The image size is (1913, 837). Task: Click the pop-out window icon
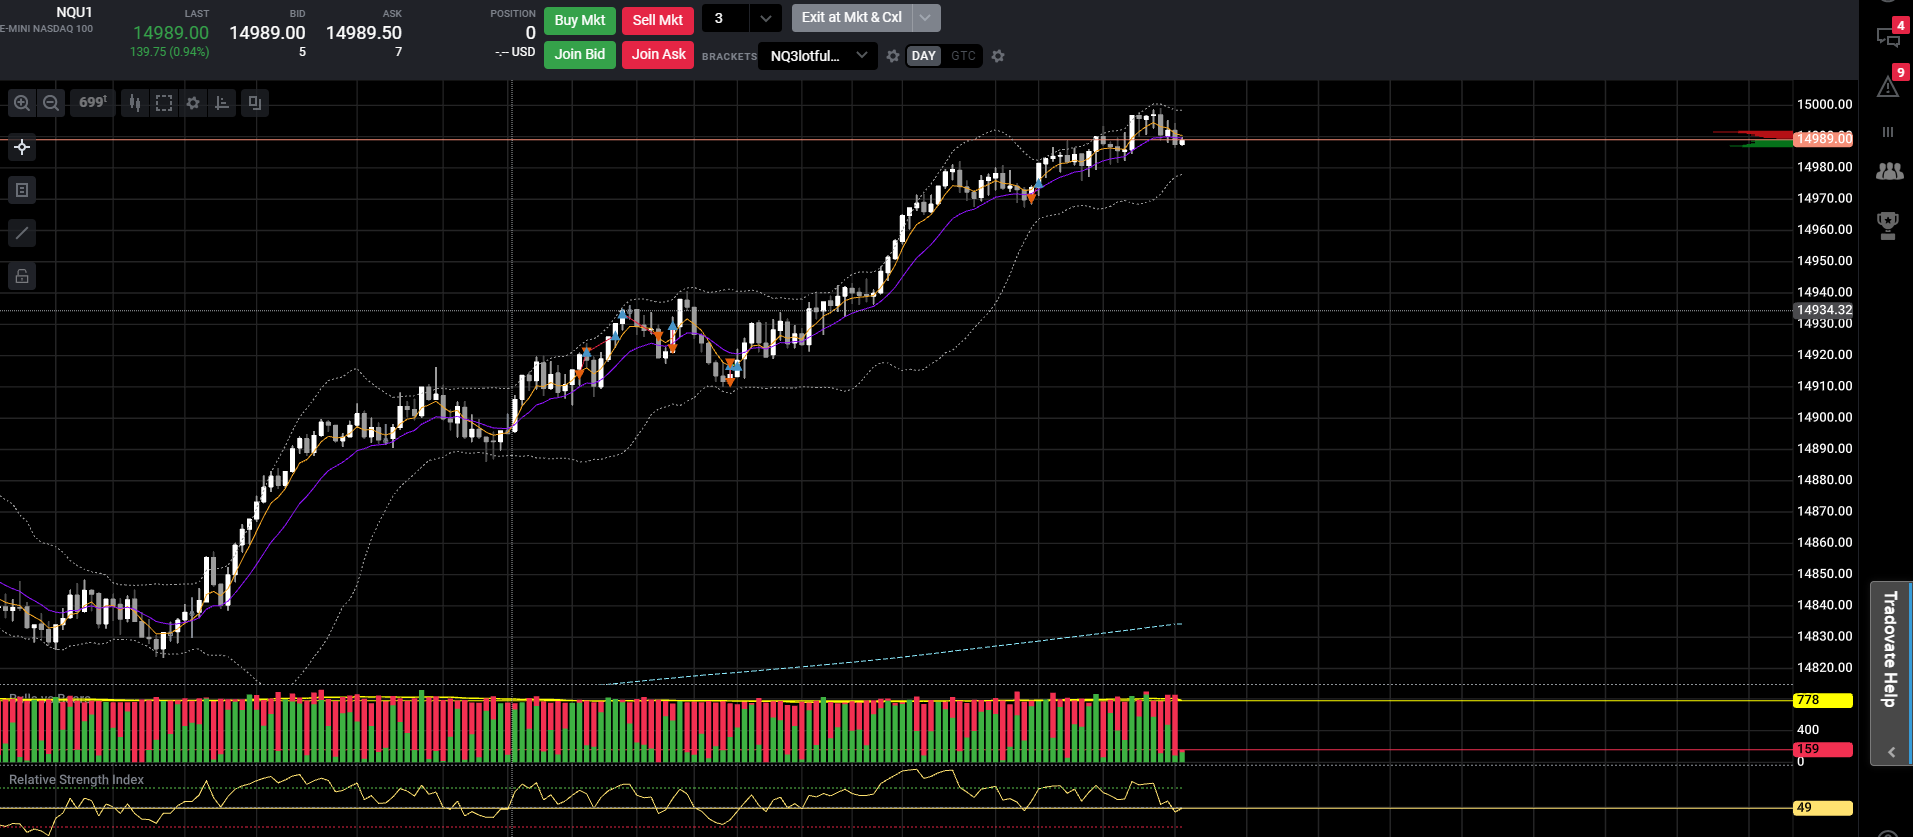pyautogui.click(x=255, y=103)
